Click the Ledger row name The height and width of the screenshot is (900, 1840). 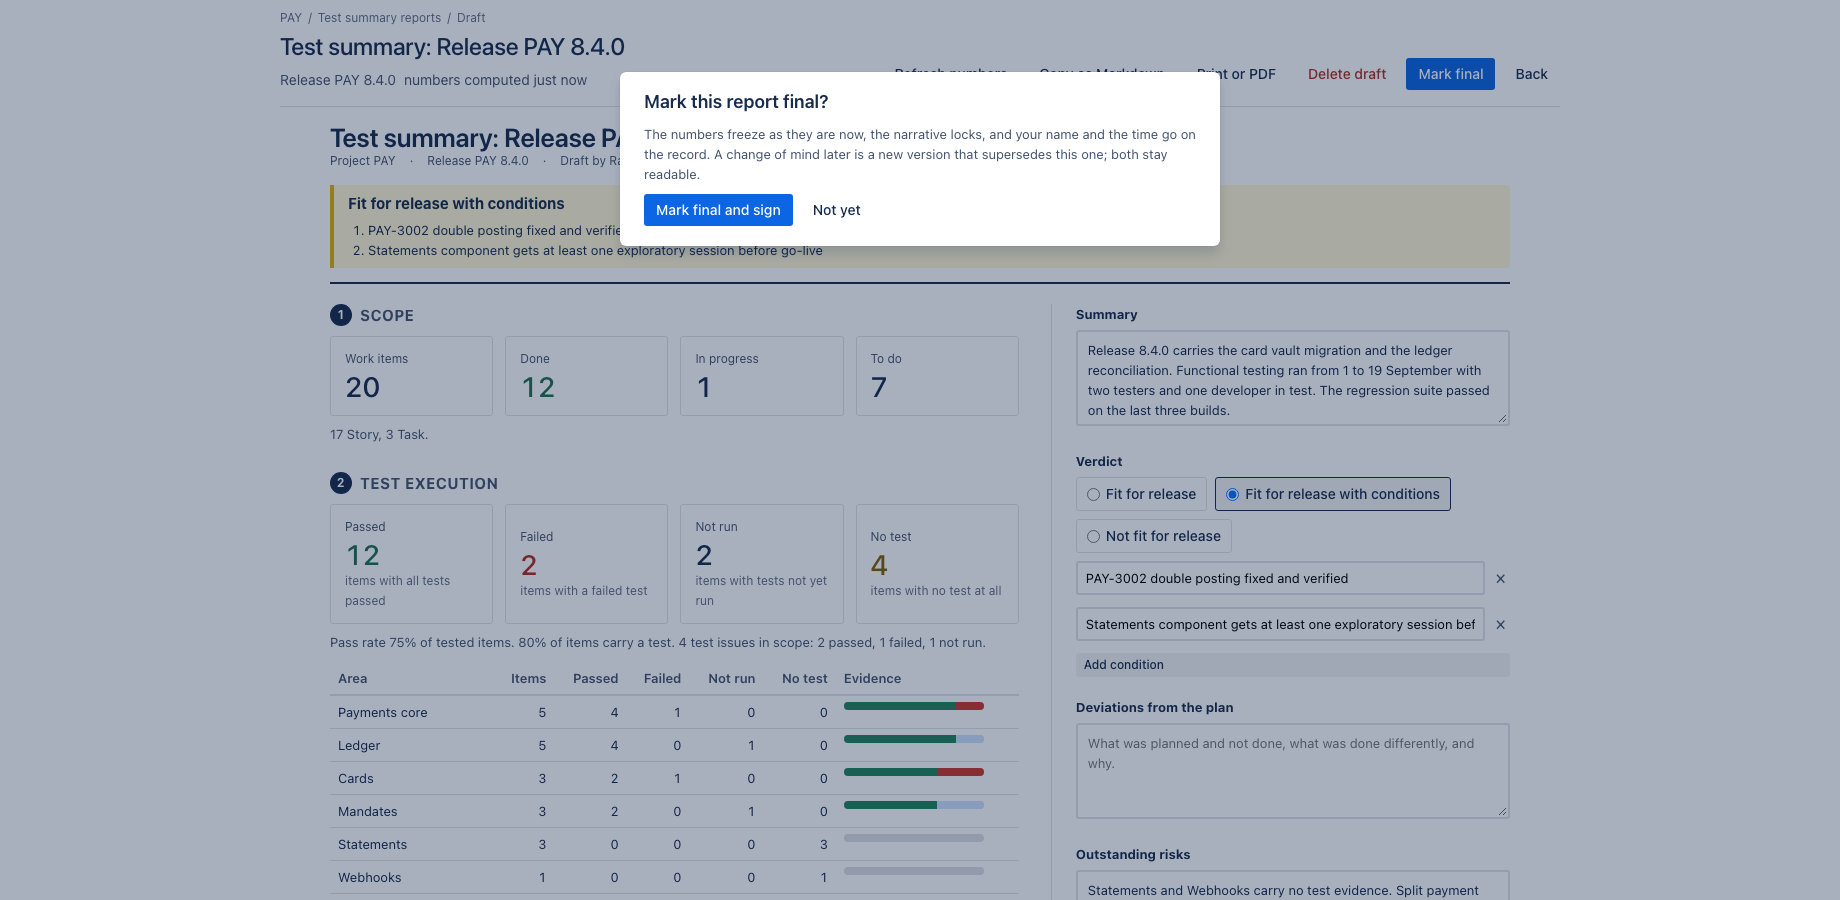point(359,746)
